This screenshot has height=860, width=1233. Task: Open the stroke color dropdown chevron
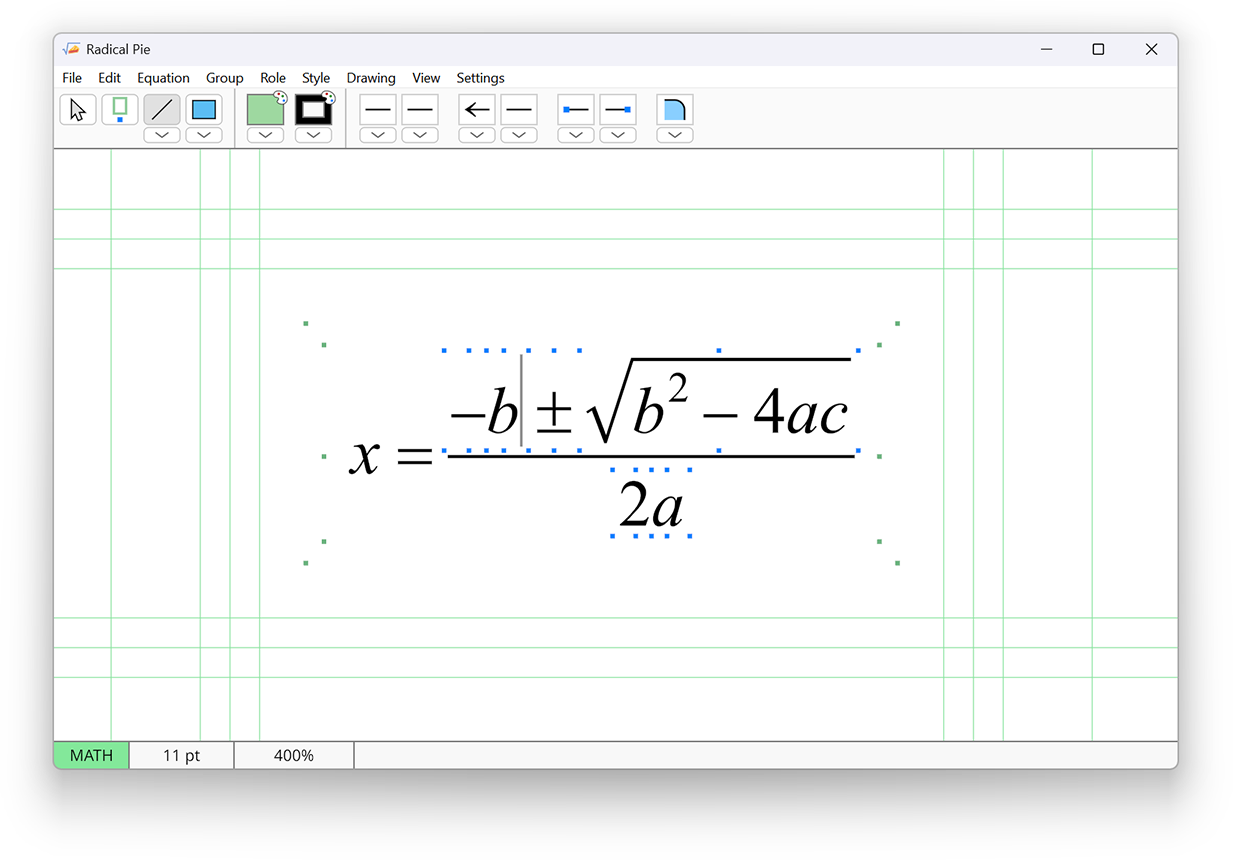[x=313, y=134]
